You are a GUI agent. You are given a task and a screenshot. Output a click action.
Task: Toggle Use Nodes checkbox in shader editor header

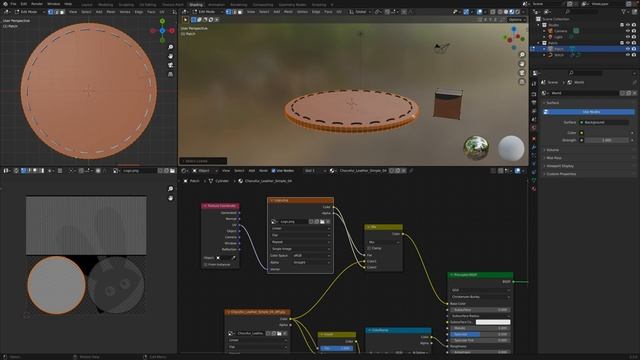pos(273,171)
